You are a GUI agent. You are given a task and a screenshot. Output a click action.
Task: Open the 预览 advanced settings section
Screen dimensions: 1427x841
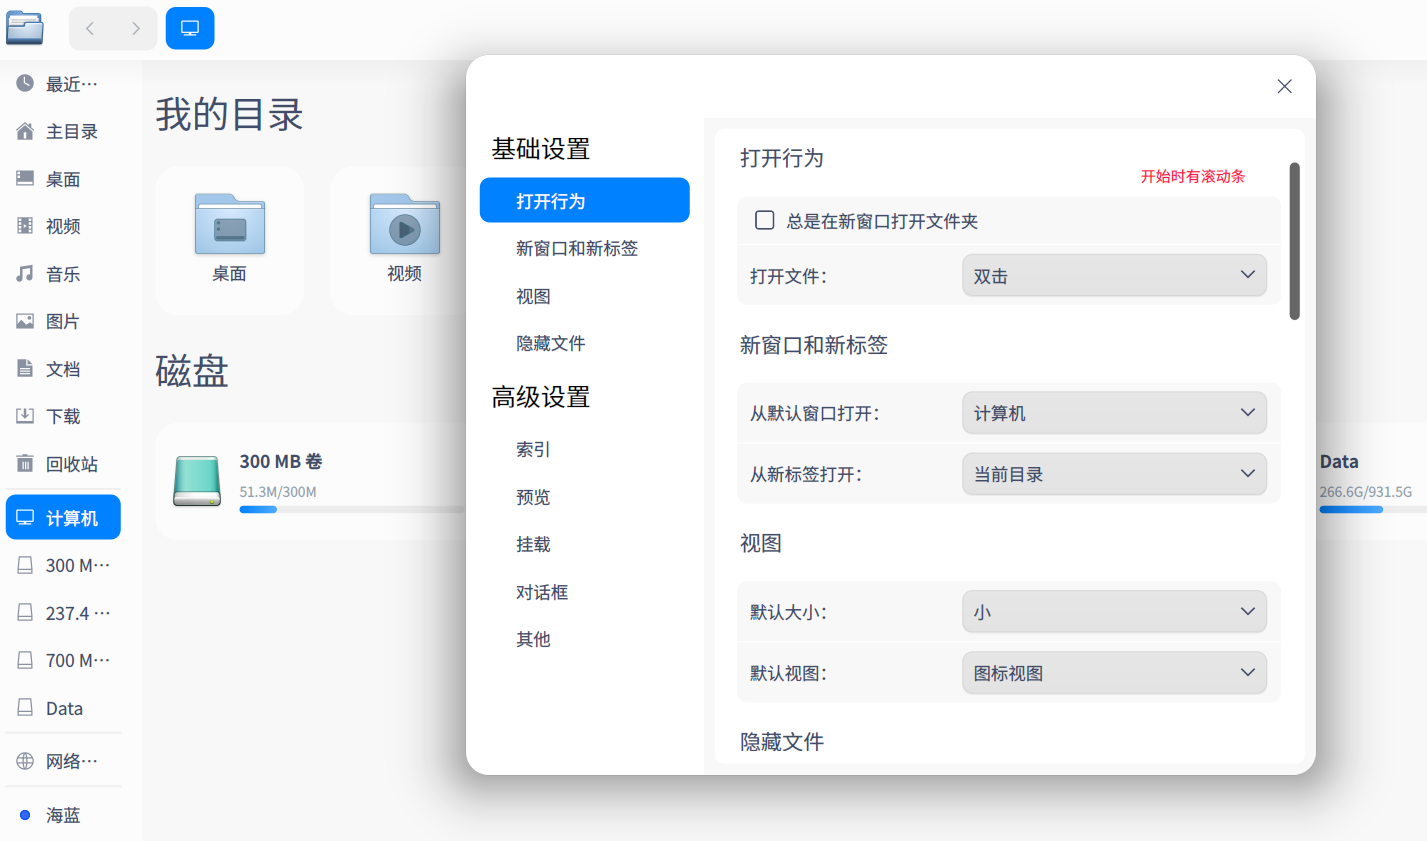533,497
